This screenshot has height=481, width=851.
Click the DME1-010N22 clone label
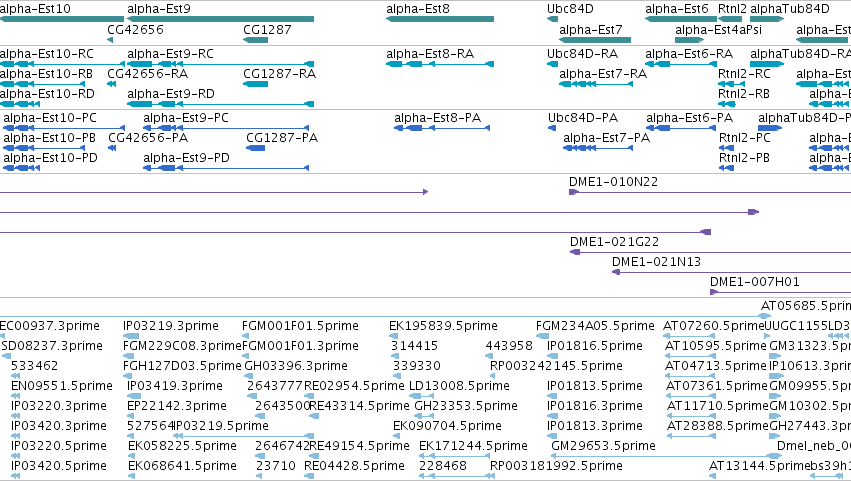coord(613,182)
